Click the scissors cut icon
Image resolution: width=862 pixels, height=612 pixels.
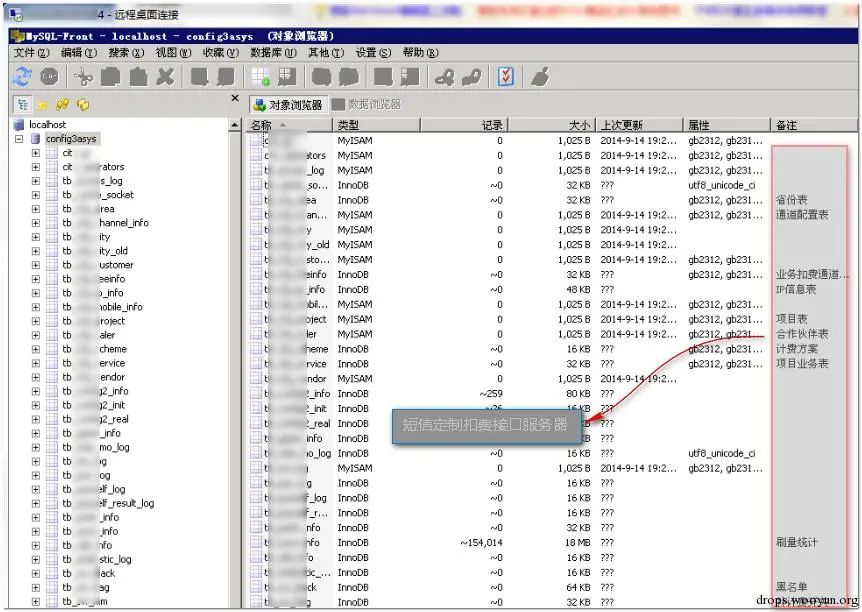pyautogui.click(x=84, y=77)
